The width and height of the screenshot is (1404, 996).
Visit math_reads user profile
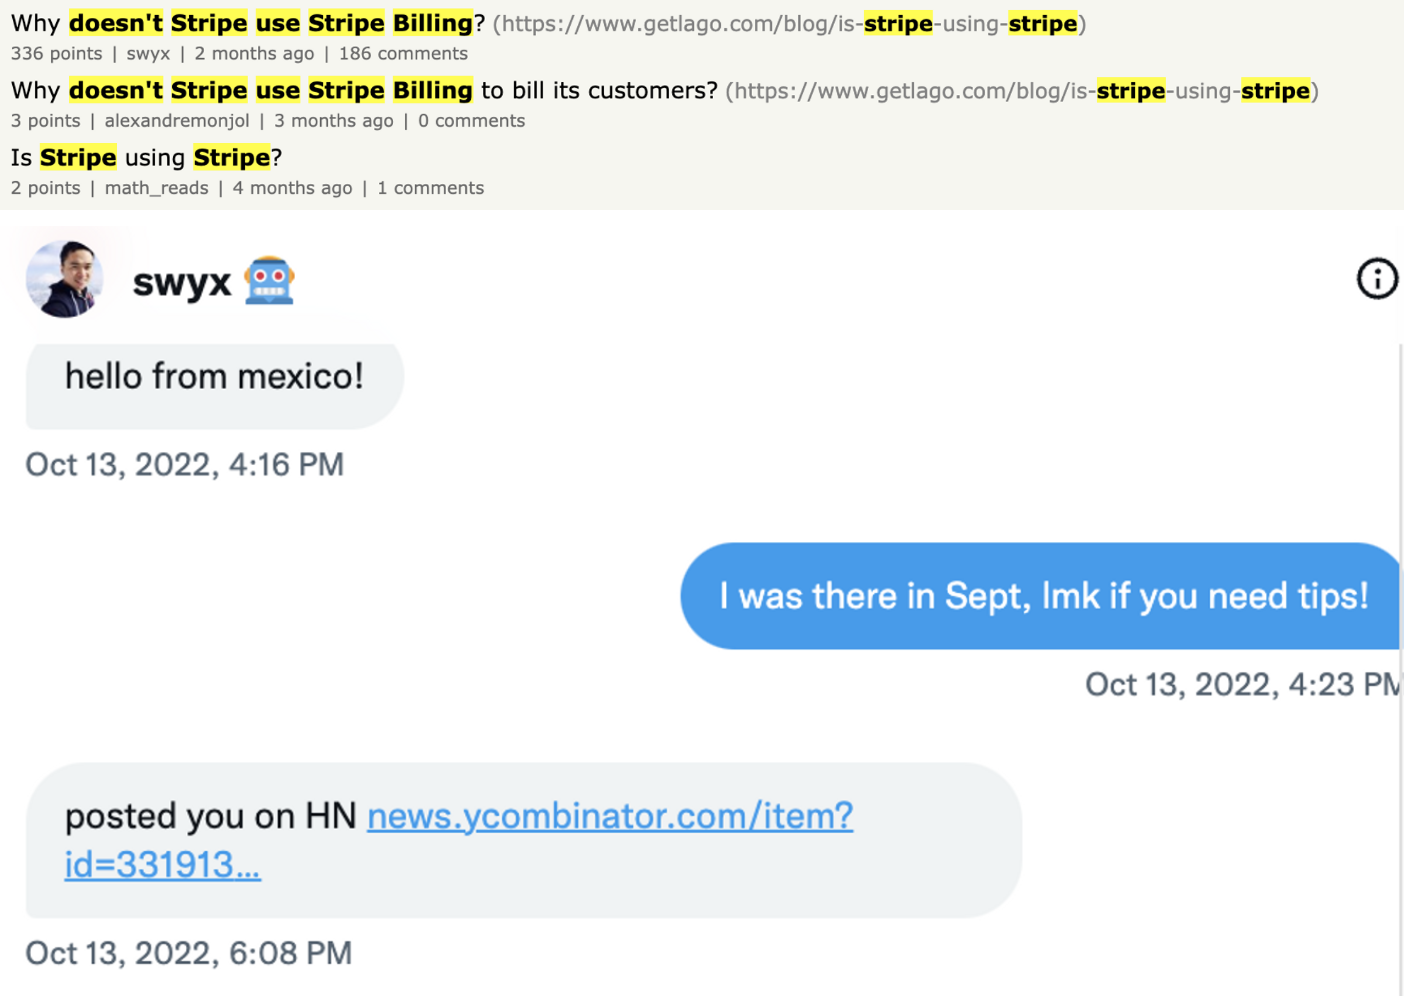(156, 188)
